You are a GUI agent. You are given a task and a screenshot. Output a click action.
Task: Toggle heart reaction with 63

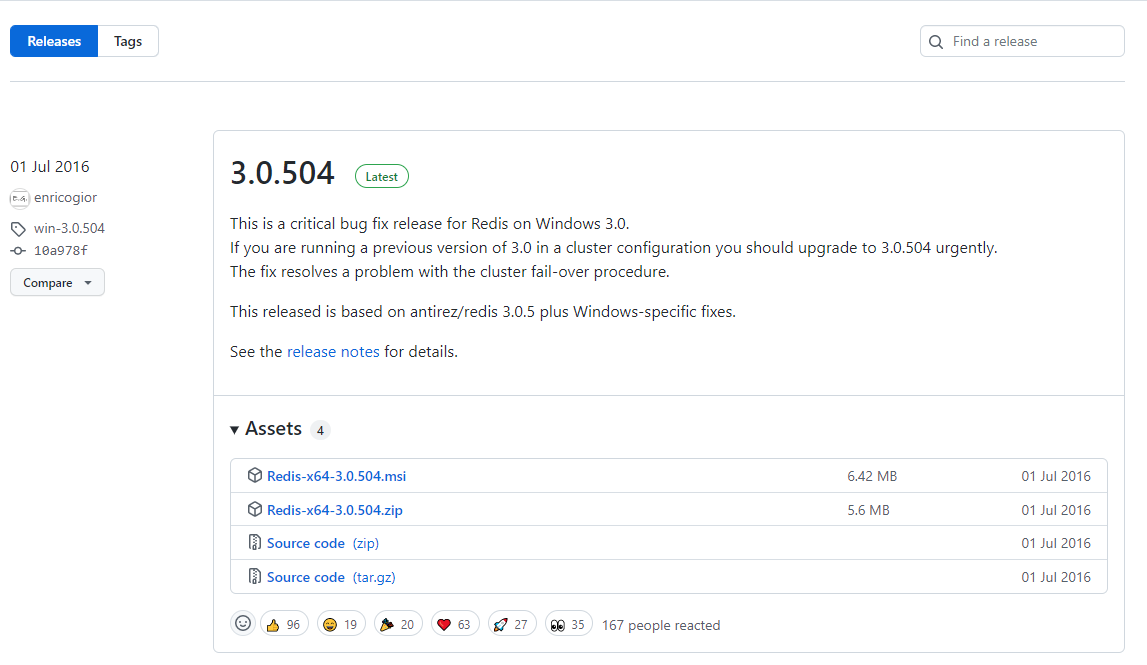[455, 624]
